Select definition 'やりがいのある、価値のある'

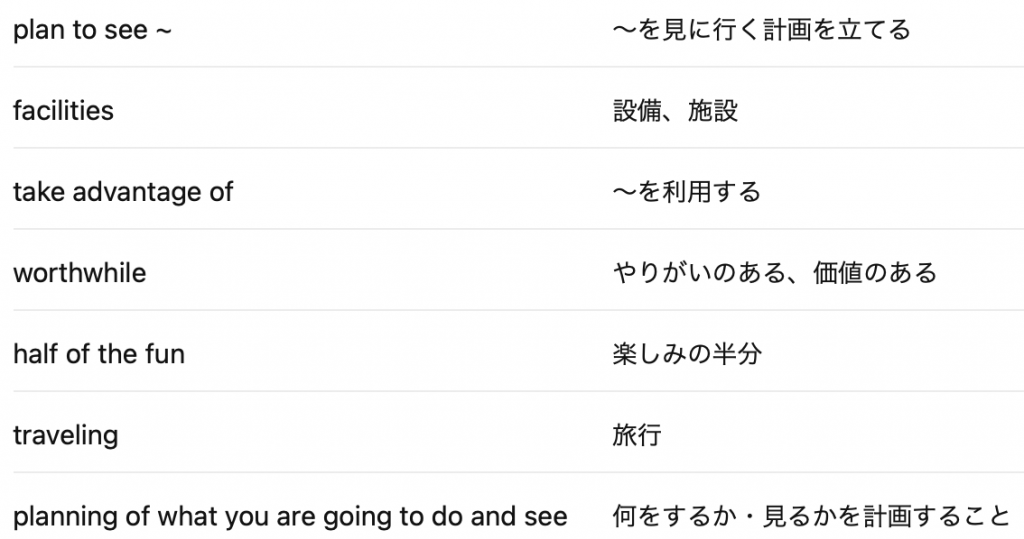point(775,273)
